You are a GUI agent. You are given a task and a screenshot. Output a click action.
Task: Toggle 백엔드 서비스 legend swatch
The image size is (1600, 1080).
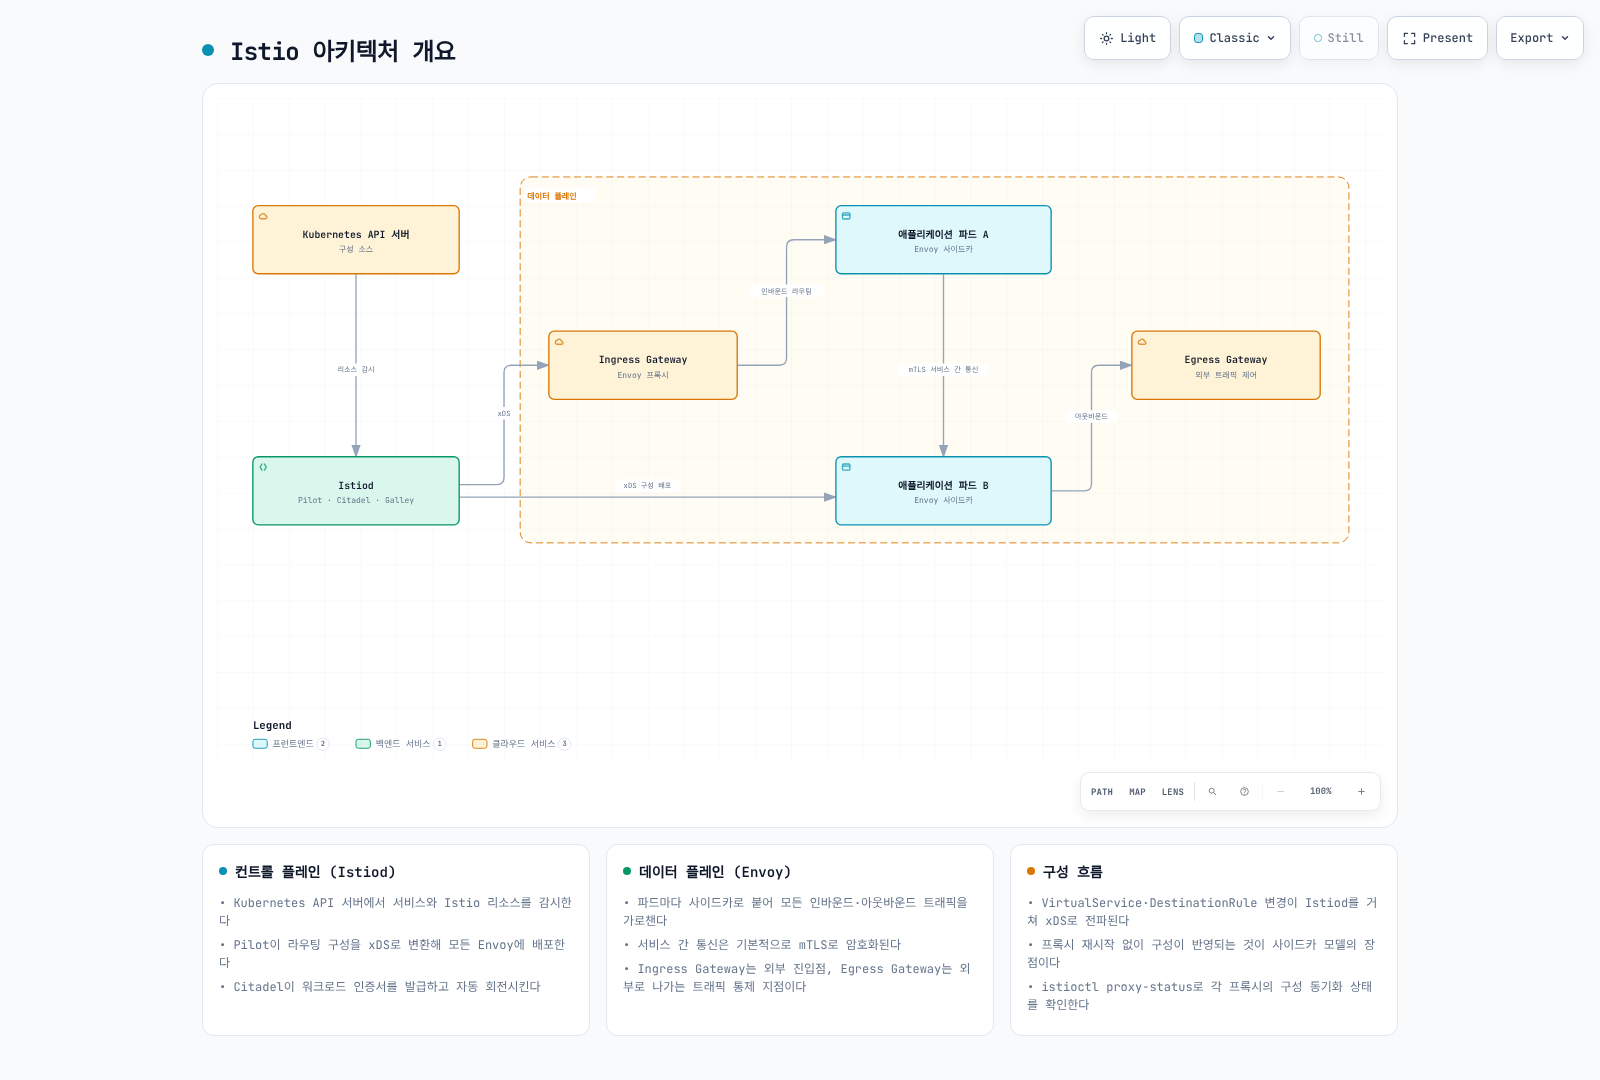pos(363,744)
